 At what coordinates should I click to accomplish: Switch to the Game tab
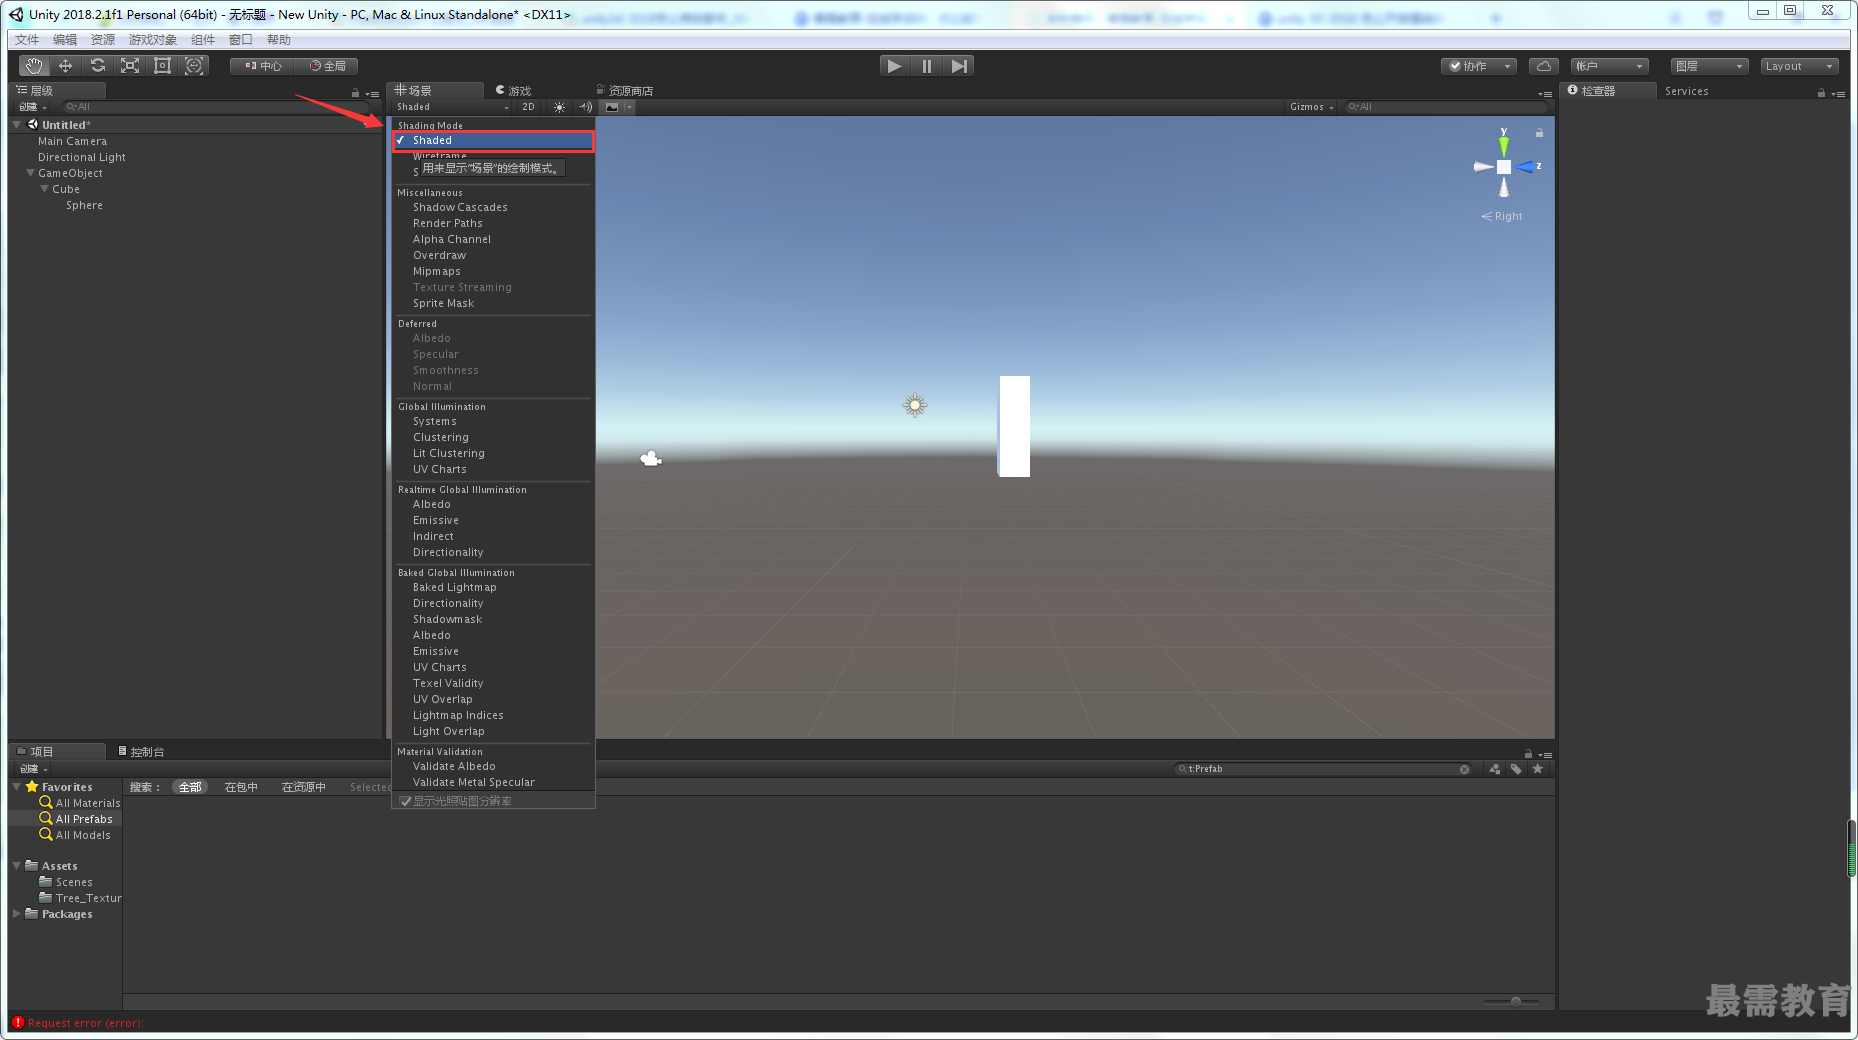tap(514, 91)
